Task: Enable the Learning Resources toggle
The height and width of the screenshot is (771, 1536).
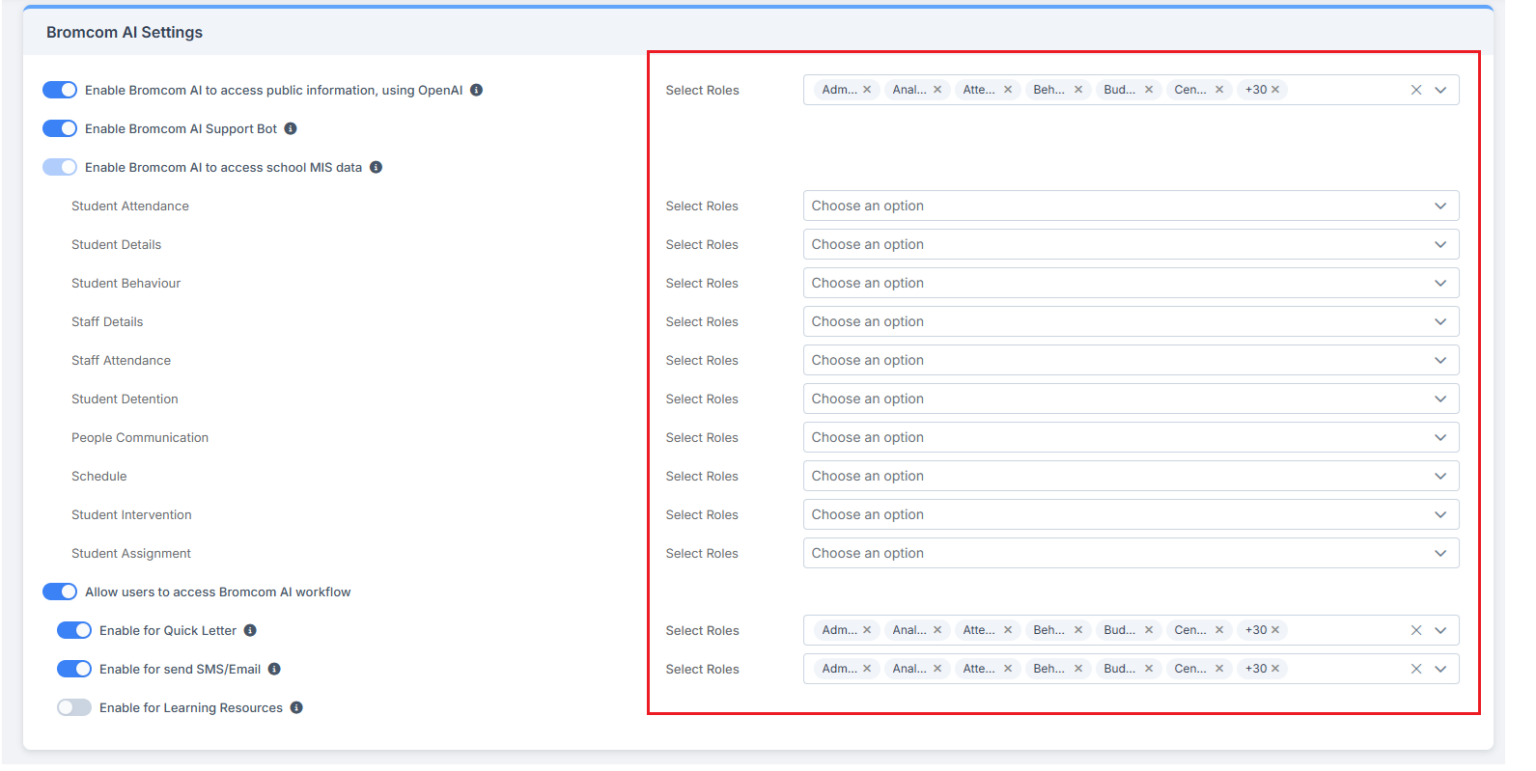Action: click(x=74, y=708)
